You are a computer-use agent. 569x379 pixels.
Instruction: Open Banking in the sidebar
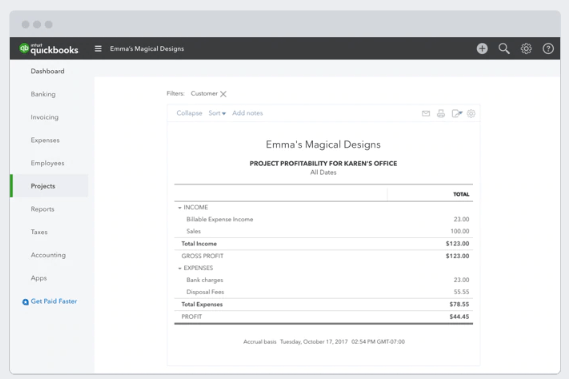[43, 94]
